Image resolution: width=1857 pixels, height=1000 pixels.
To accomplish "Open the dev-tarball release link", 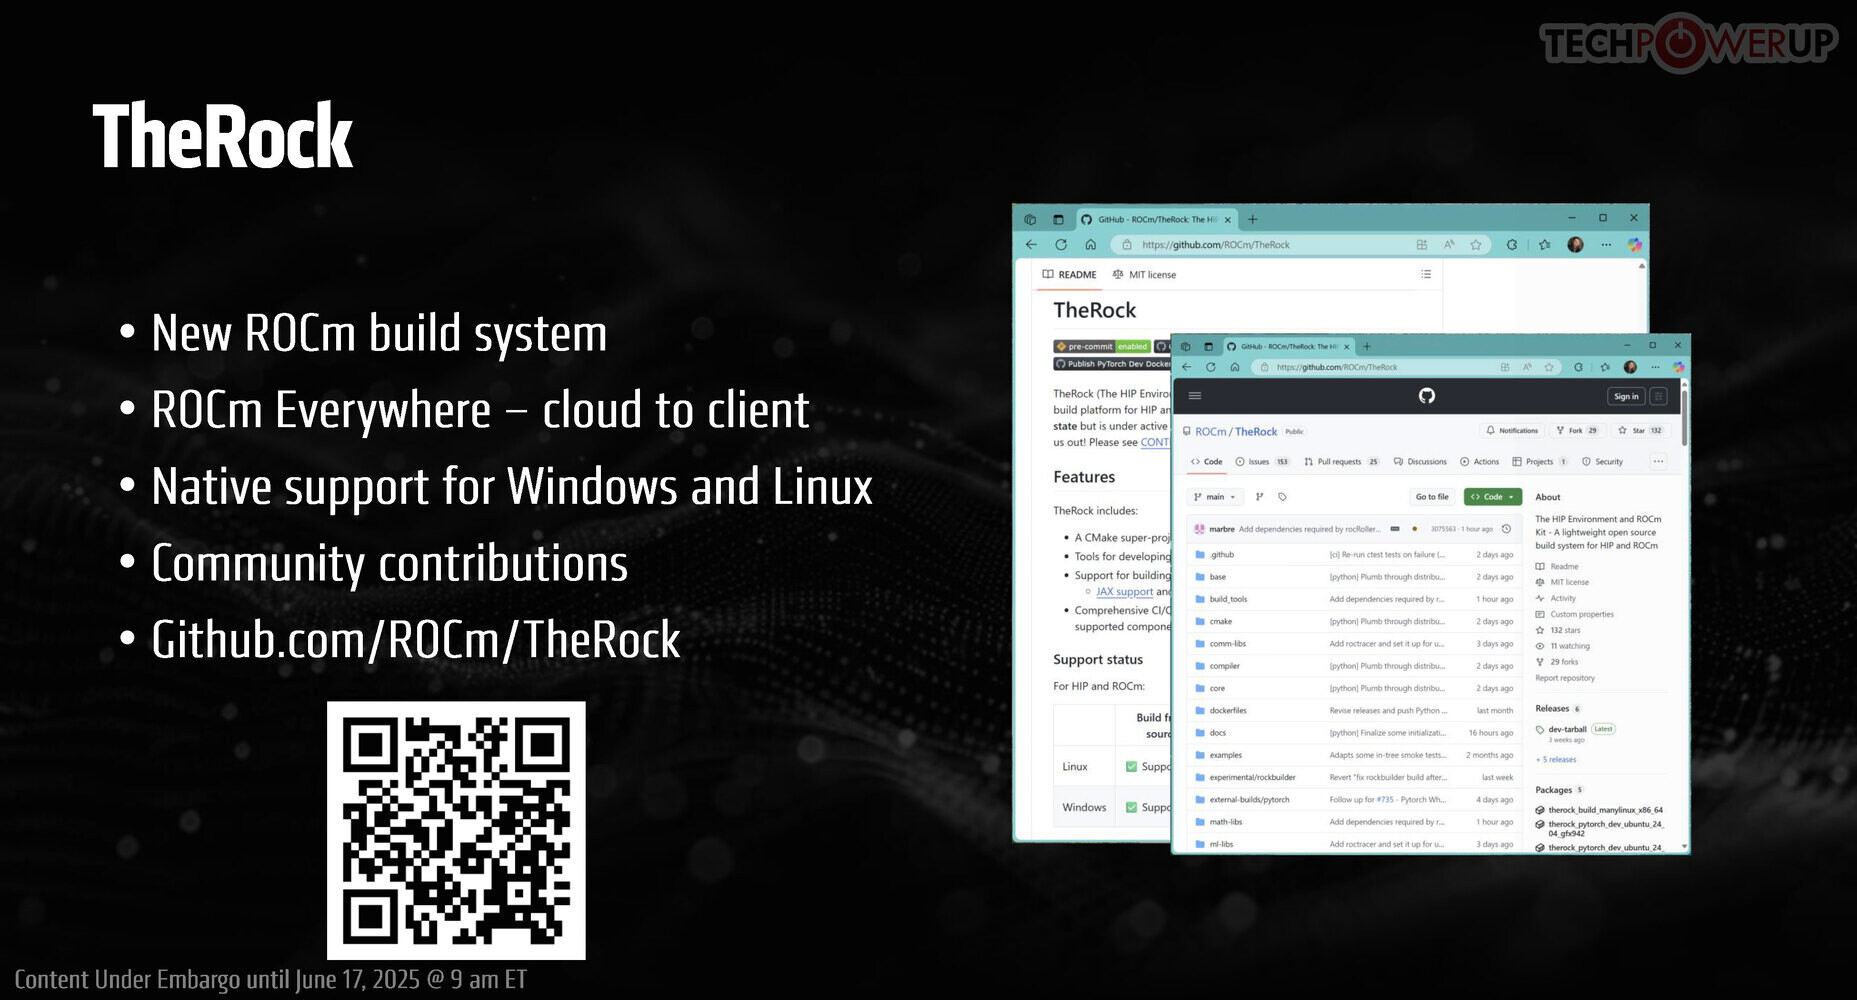I will 1567,729.
